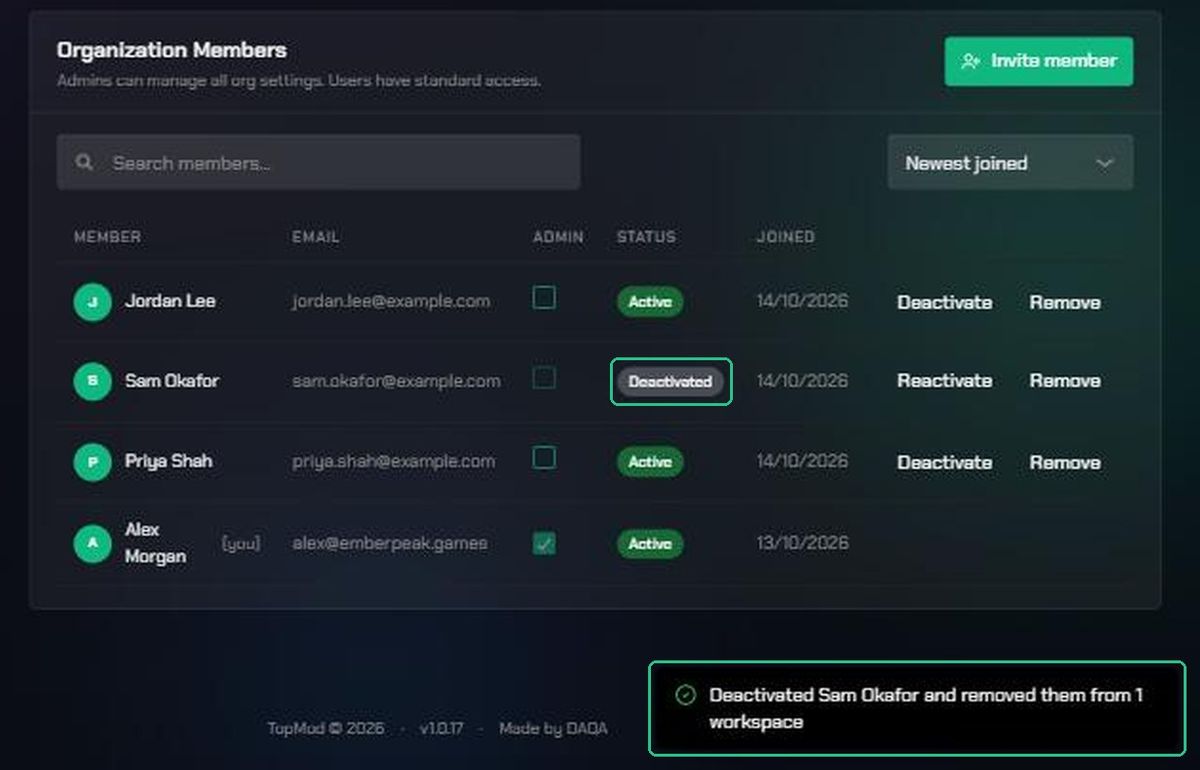Deactivate Jordan Lee's account
Screen dimensions: 1200x770
point(945,302)
